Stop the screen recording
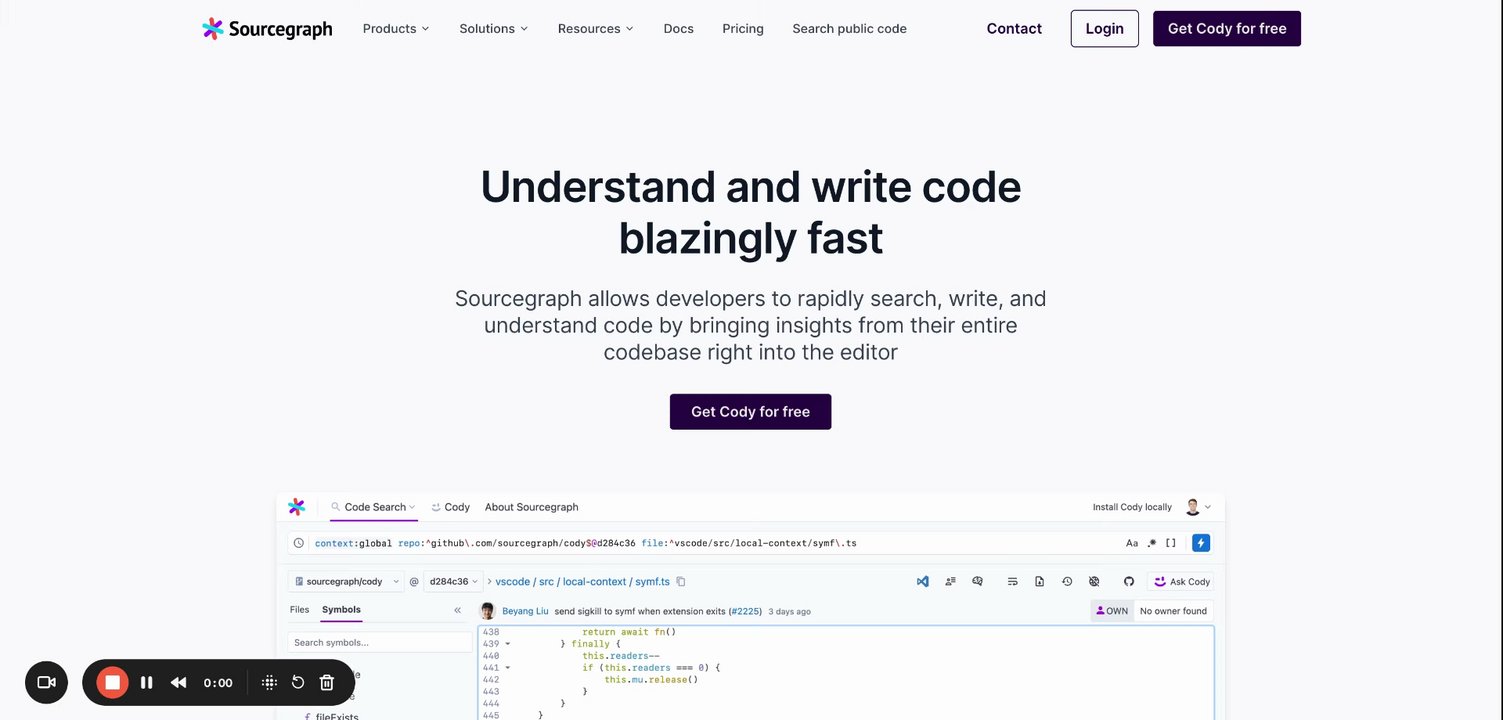The image size is (1503, 720). [x=112, y=682]
